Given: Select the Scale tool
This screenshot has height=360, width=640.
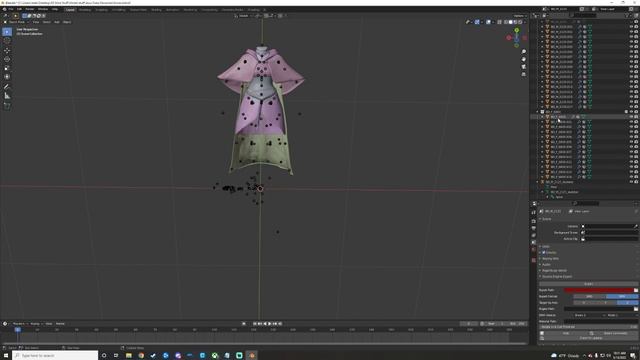Looking at the screenshot, I should 7,68.
